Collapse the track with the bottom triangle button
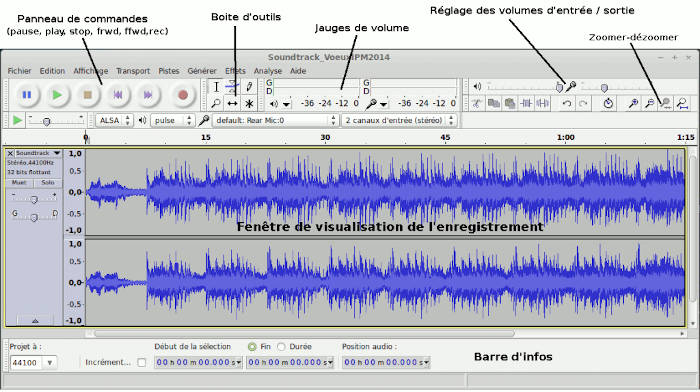This screenshot has width=700, height=392. point(35,321)
